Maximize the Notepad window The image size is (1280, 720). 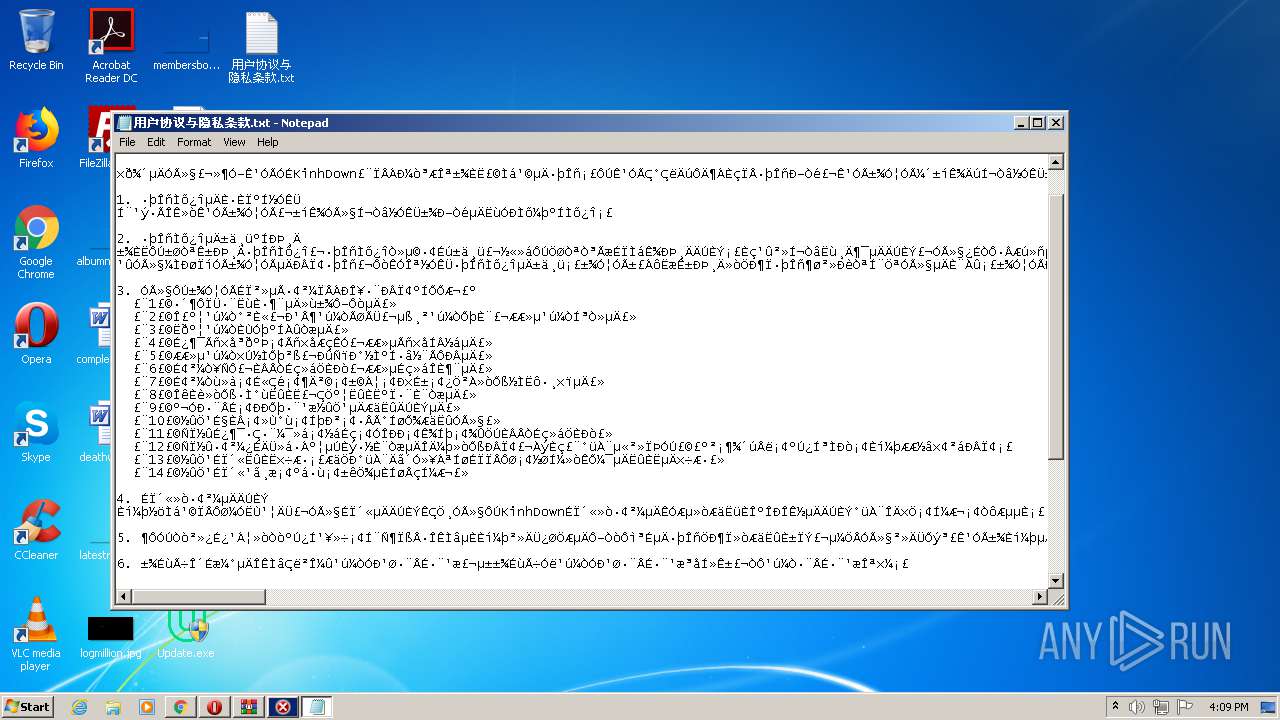click(x=1038, y=122)
